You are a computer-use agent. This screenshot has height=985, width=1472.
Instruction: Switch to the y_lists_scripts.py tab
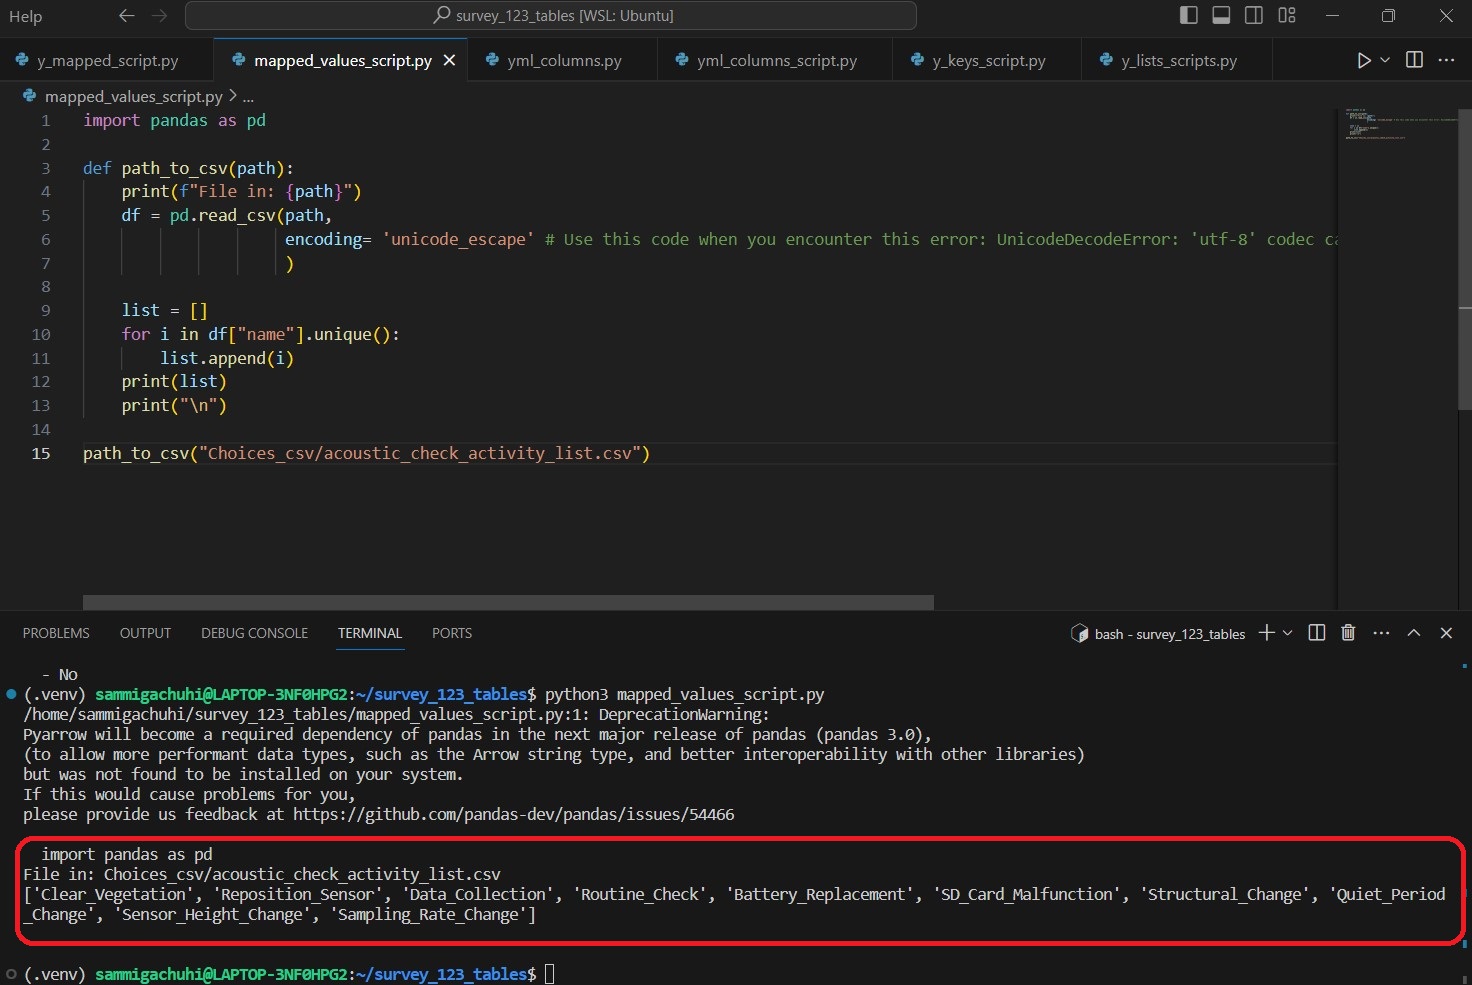1178,60
